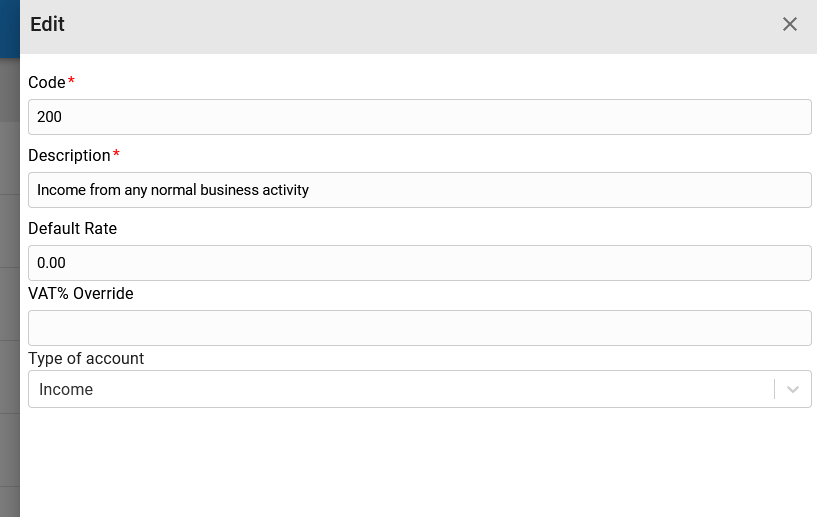The image size is (817, 517).
Task: Click the Description label text
Action: point(69,155)
